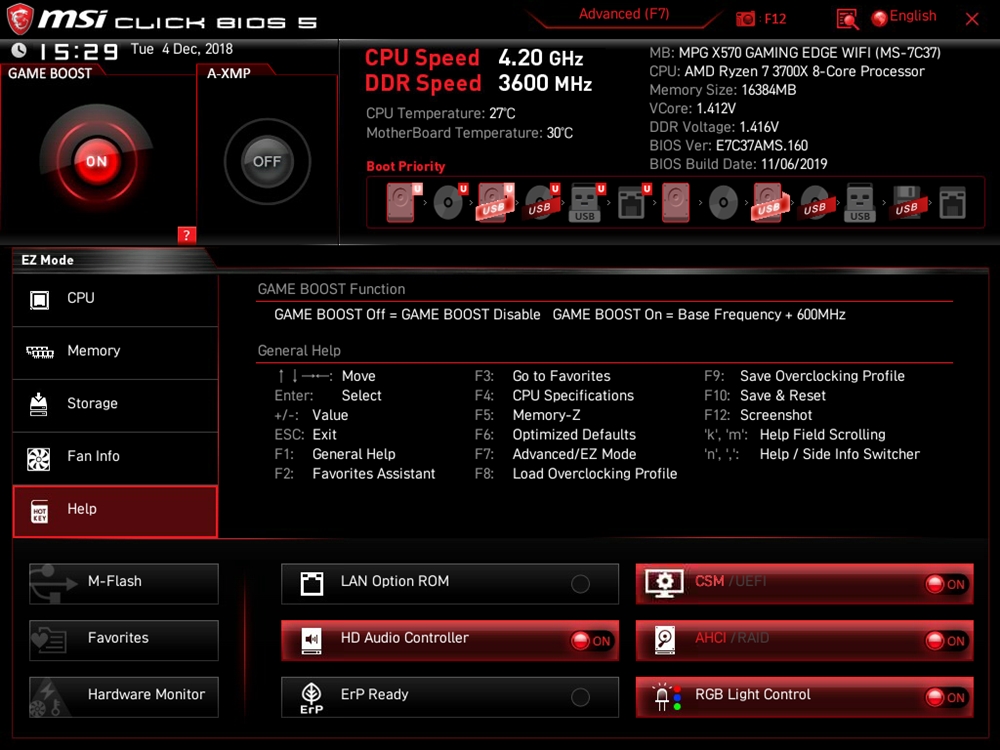Click the LAN Option ROM icon

pyautogui.click(x=312, y=584)
